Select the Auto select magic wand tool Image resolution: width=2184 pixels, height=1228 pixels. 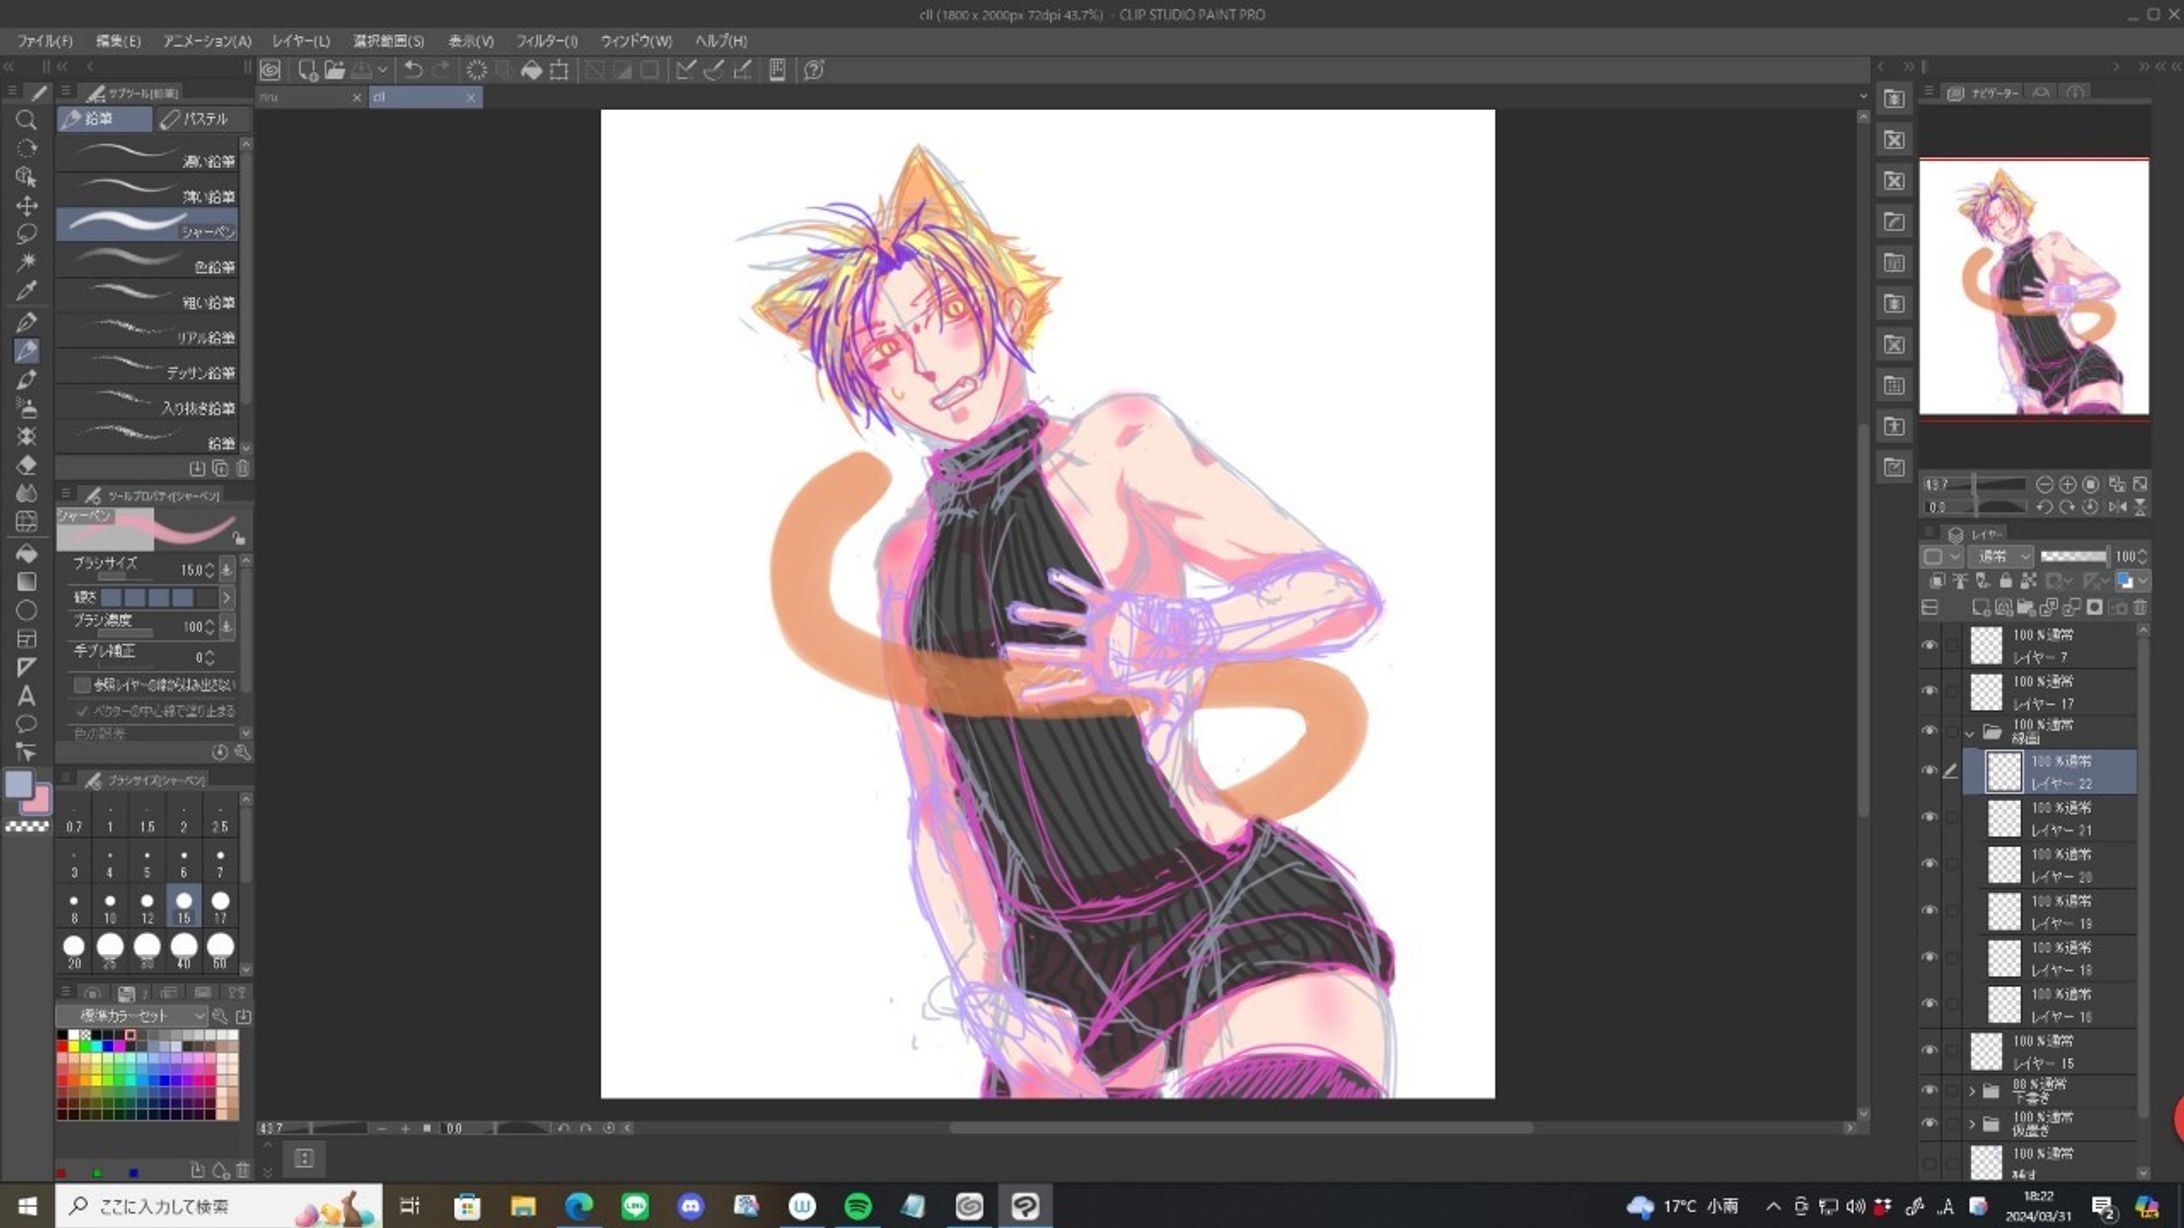coord(27,262)
